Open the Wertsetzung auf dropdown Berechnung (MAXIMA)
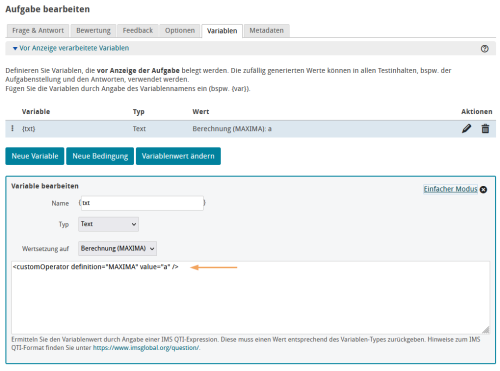Image resolution: width=500 pixels, height=371 pixels. pyautogui.click(x=117, y=248)
